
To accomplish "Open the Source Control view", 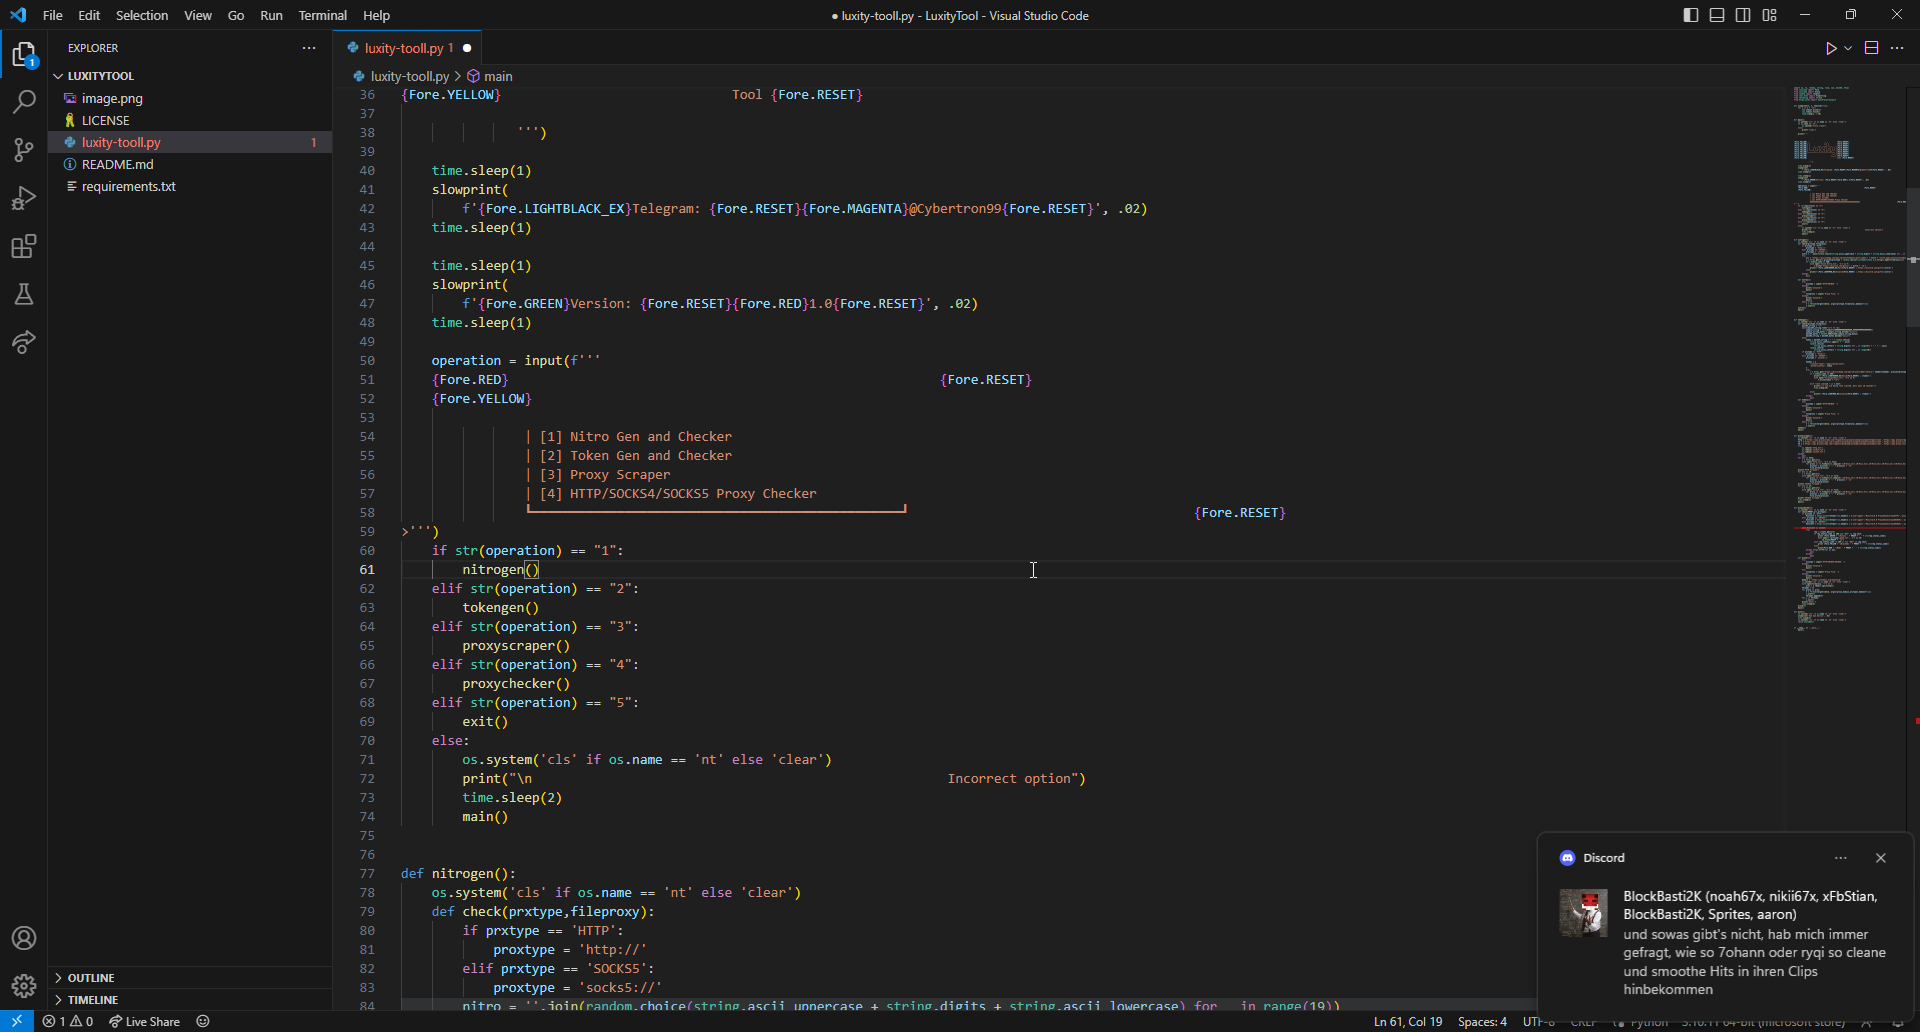I will pyautogui.click(x=24, y=150).
